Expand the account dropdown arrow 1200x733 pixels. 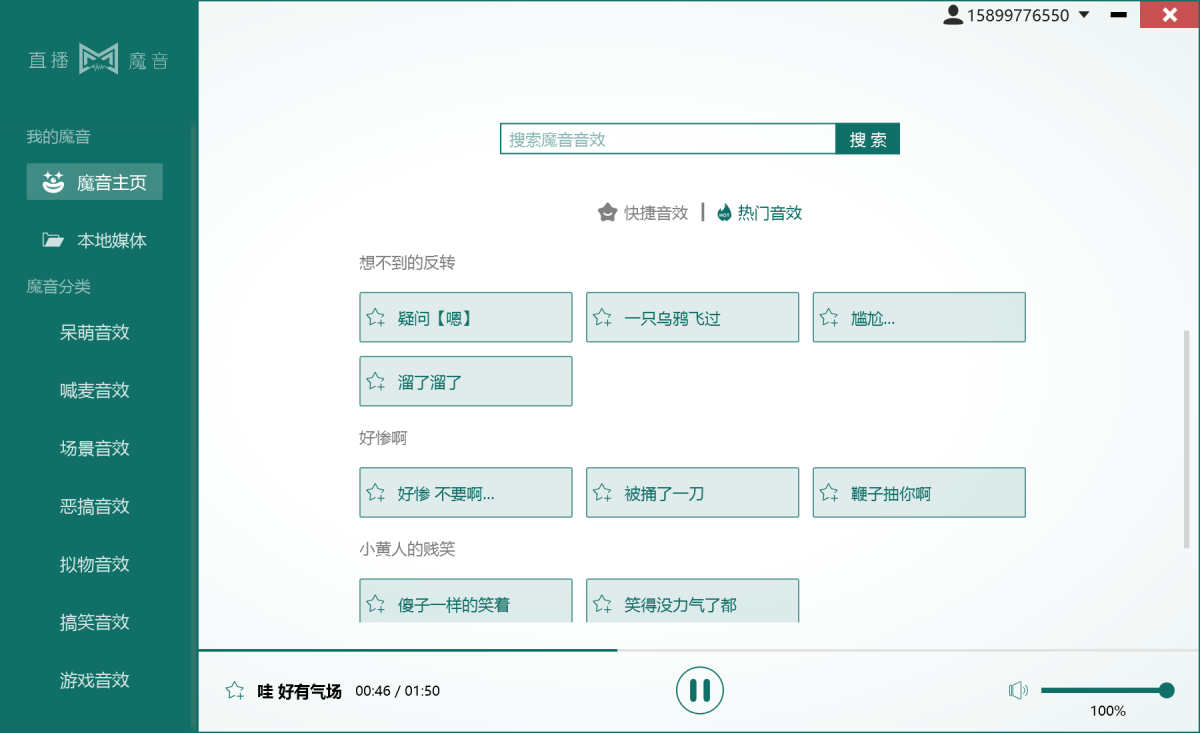(1086, 15)
